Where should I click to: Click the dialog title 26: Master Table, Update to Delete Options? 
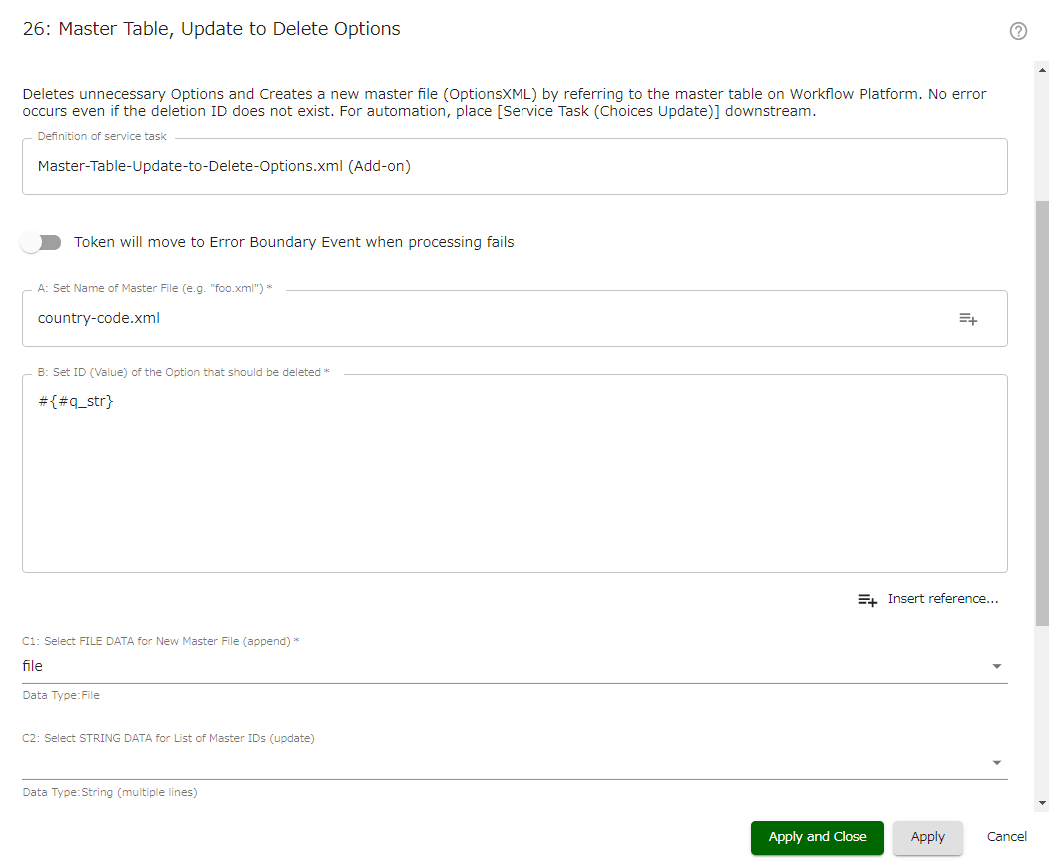pos(210,29)
